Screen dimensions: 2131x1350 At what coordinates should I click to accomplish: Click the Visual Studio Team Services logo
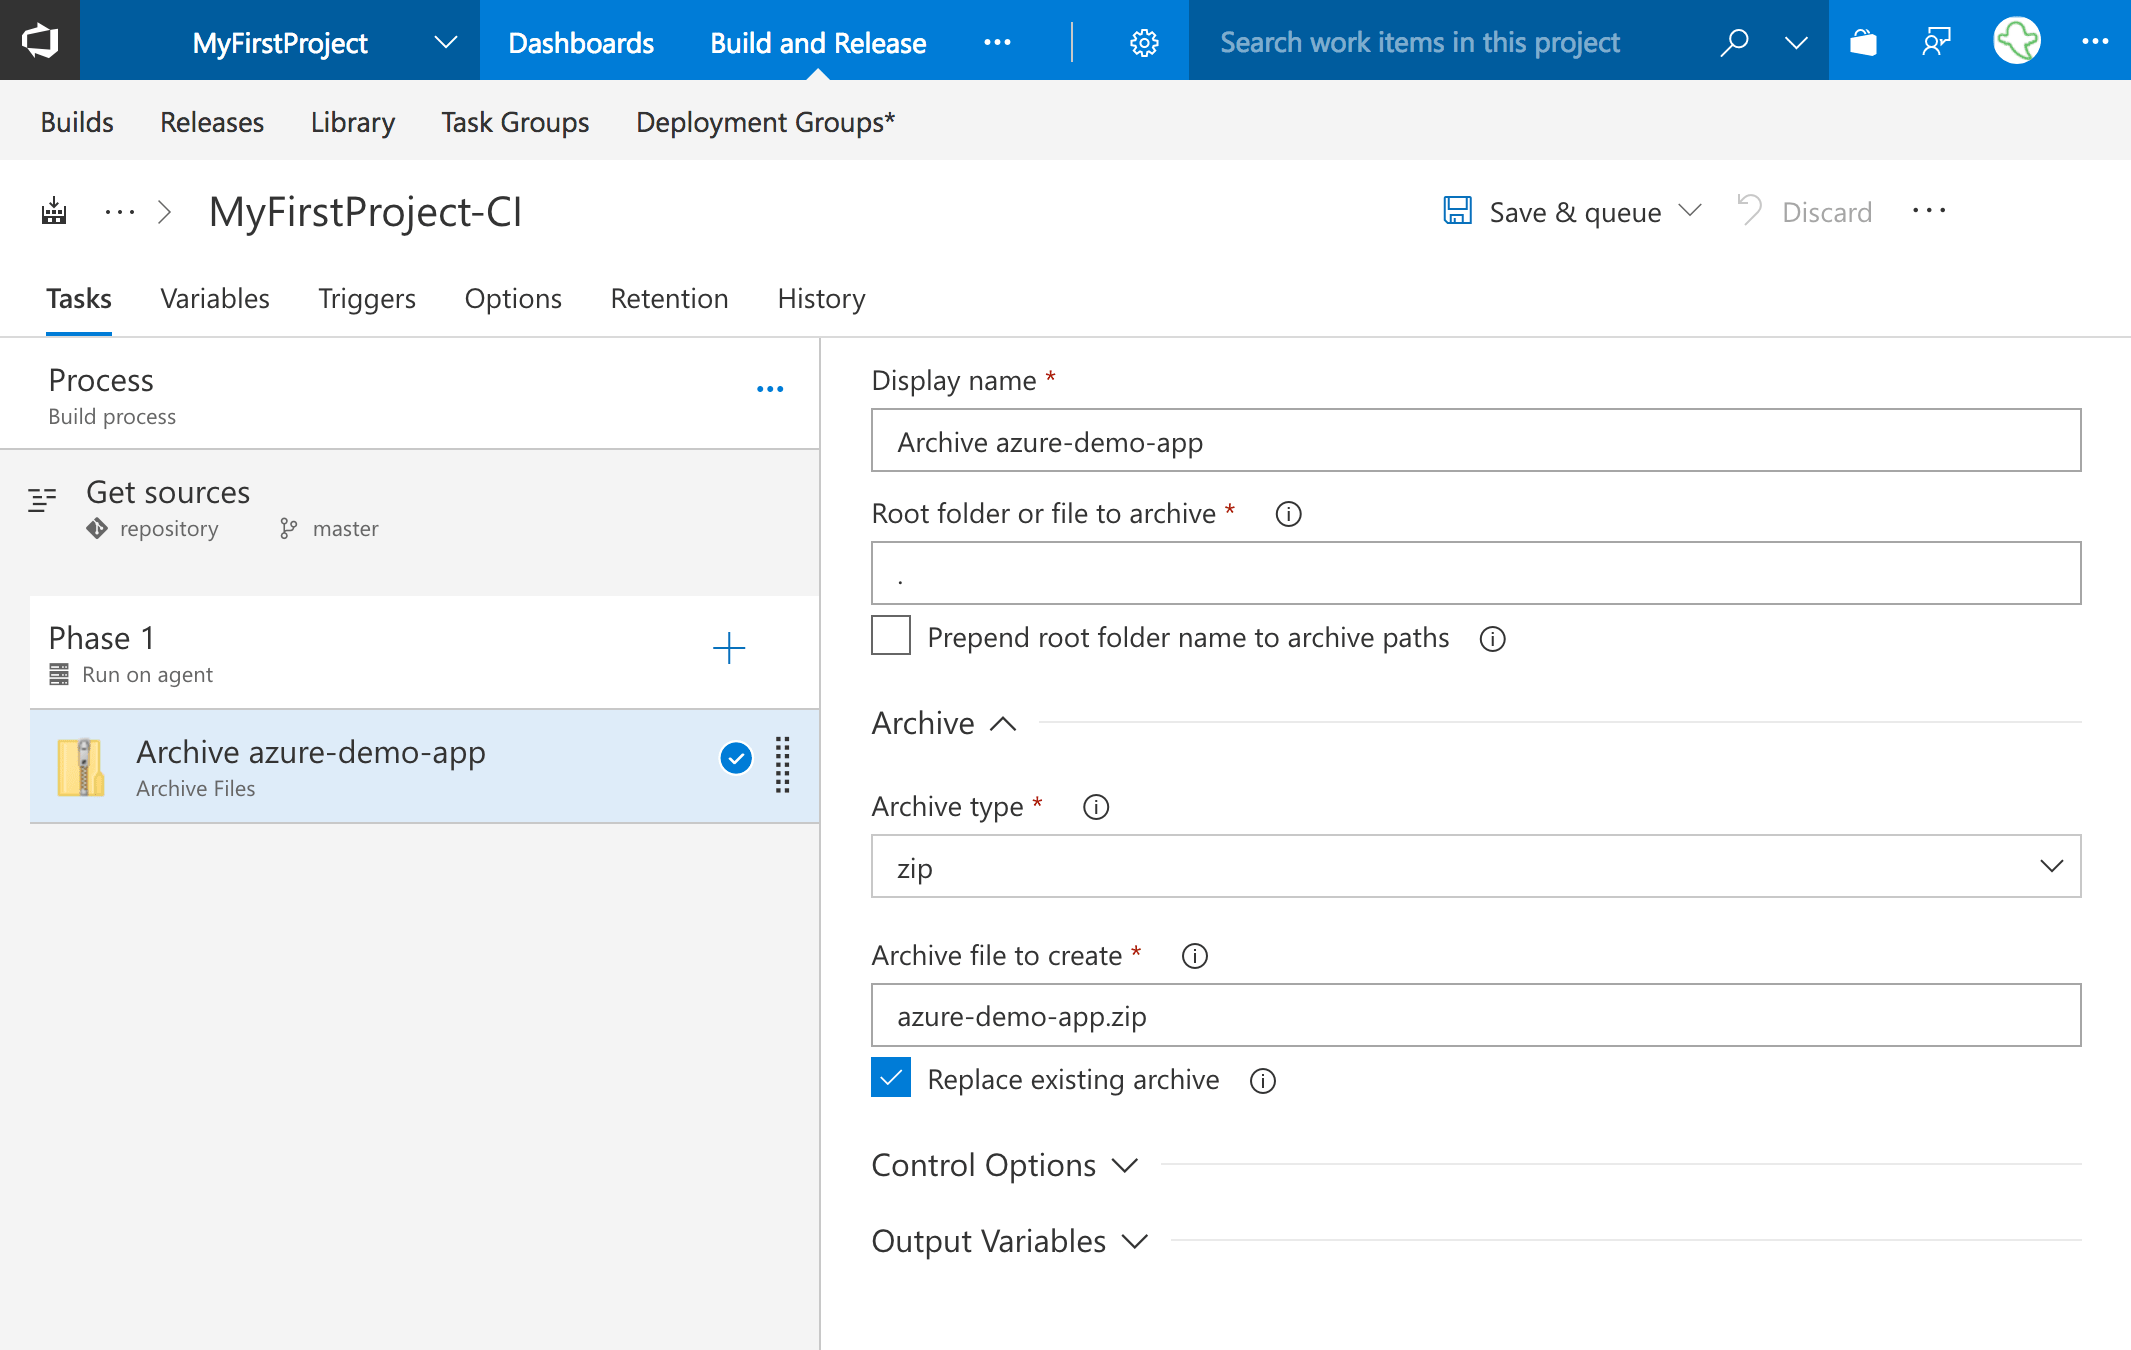(x=40, y=41)
